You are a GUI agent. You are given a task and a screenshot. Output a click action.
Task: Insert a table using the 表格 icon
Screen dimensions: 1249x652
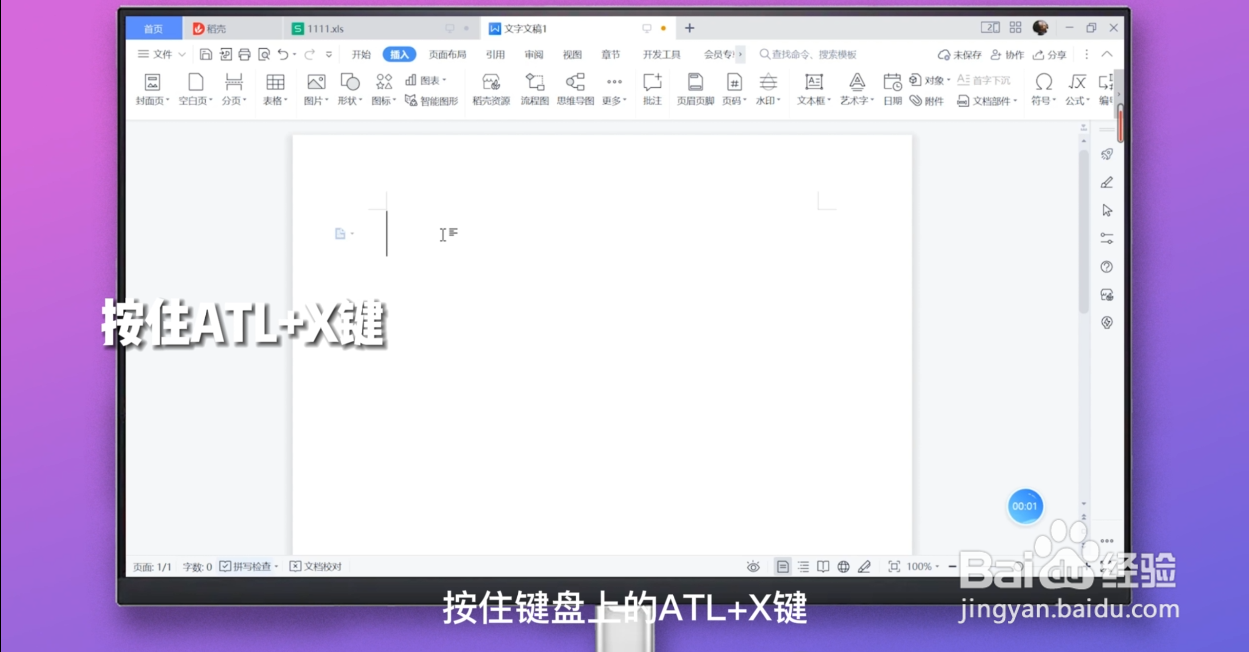(x=274, y=88)
